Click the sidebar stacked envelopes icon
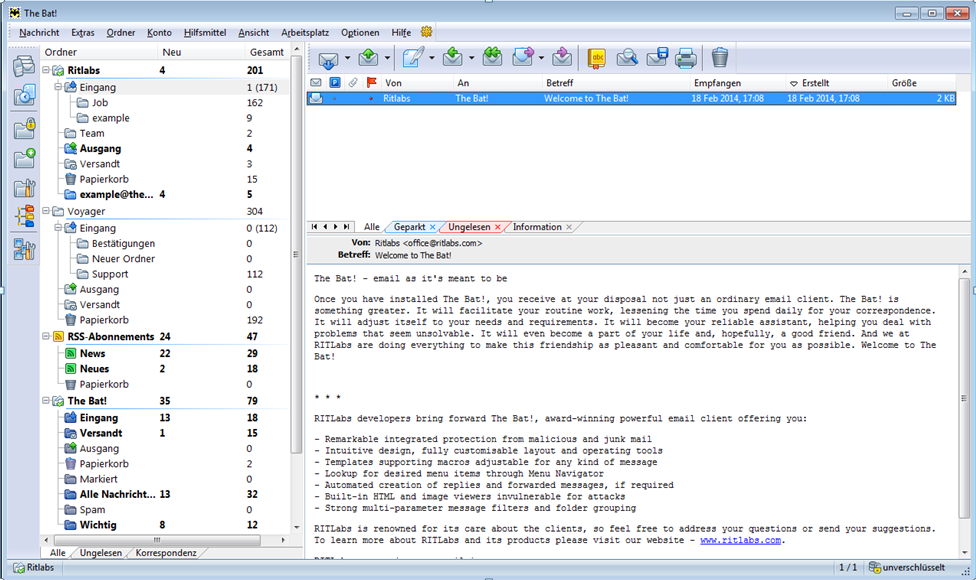Image resolution: width=976 pixels, height=580 pixels. [24, 65]
